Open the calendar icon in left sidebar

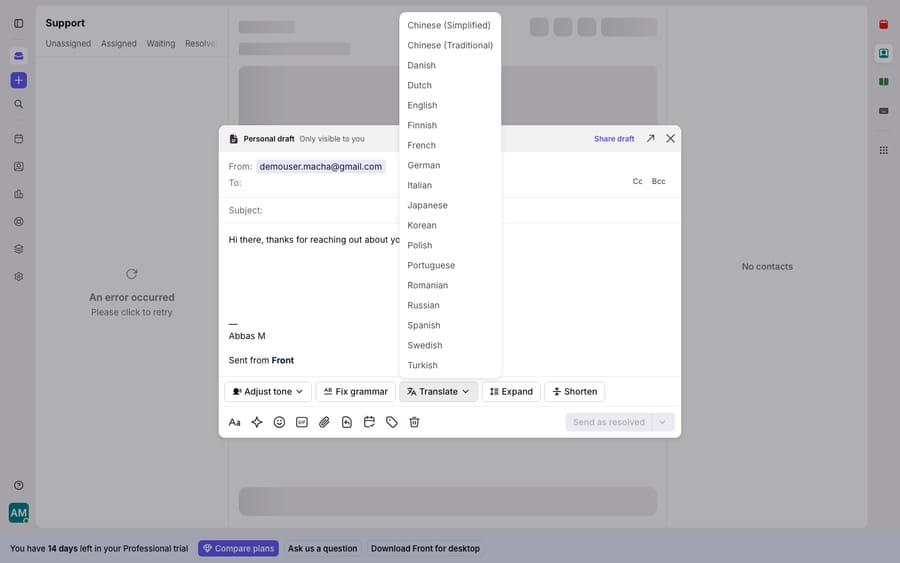[19, 139]
